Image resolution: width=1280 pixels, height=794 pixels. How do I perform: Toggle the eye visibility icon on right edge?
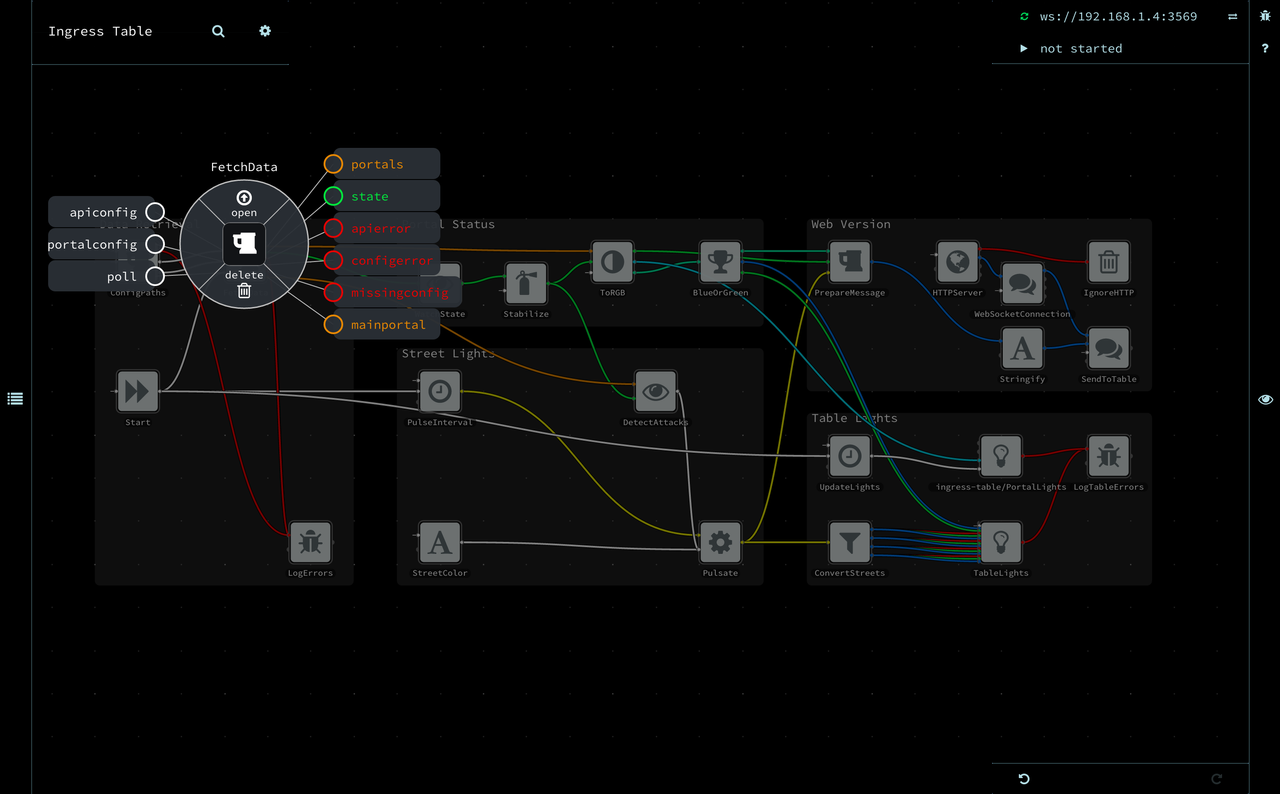(1265, 399)
